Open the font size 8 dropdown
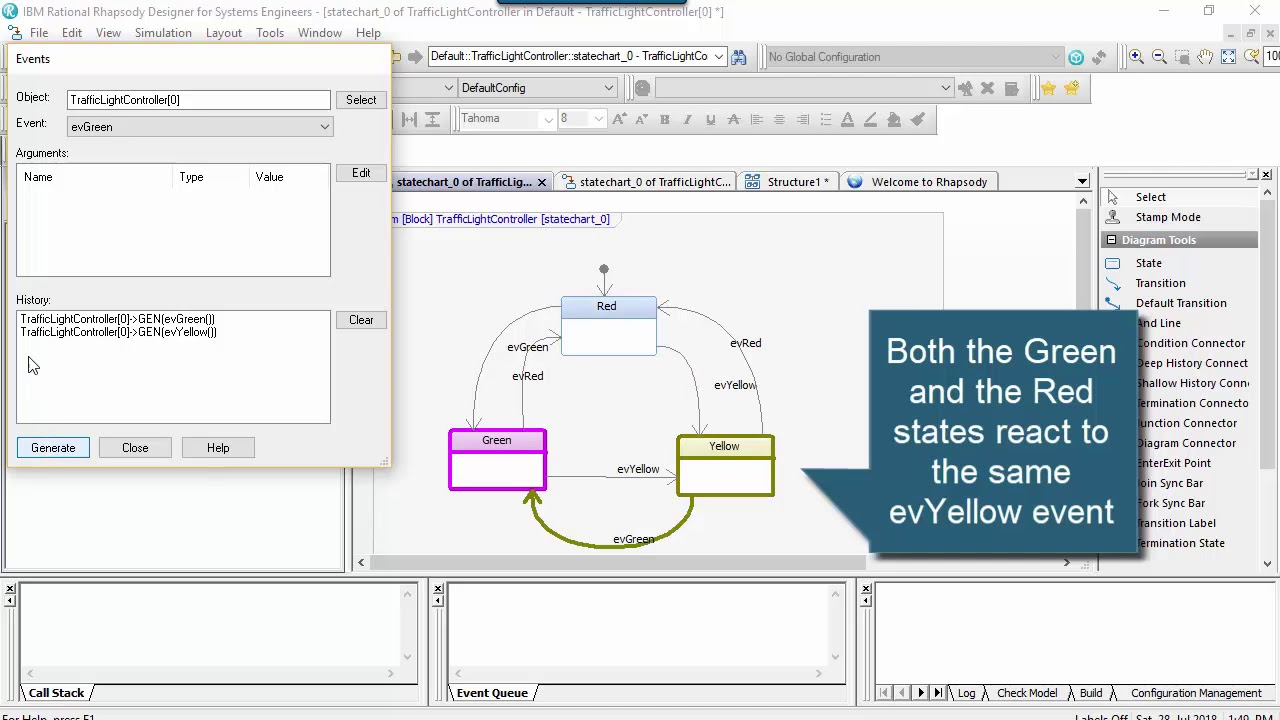 coord(598,119)
